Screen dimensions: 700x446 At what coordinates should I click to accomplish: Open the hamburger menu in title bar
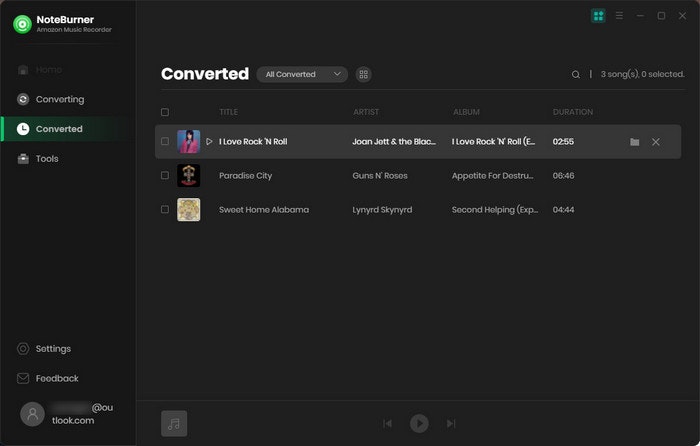click(619, 16)
